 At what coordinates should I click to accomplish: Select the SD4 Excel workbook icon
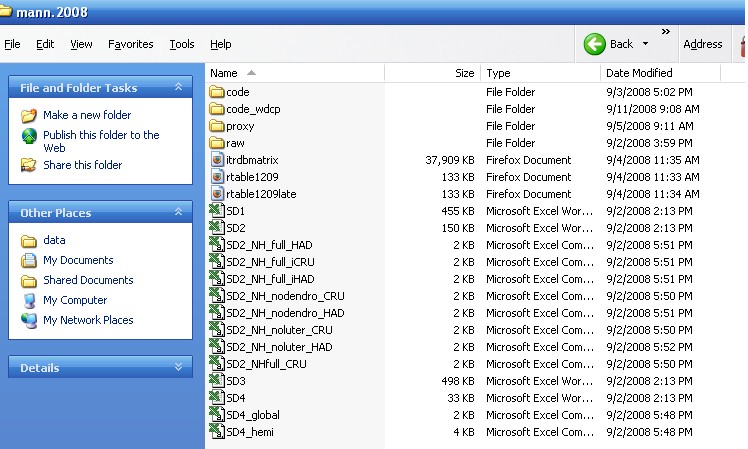coord(217,398)
